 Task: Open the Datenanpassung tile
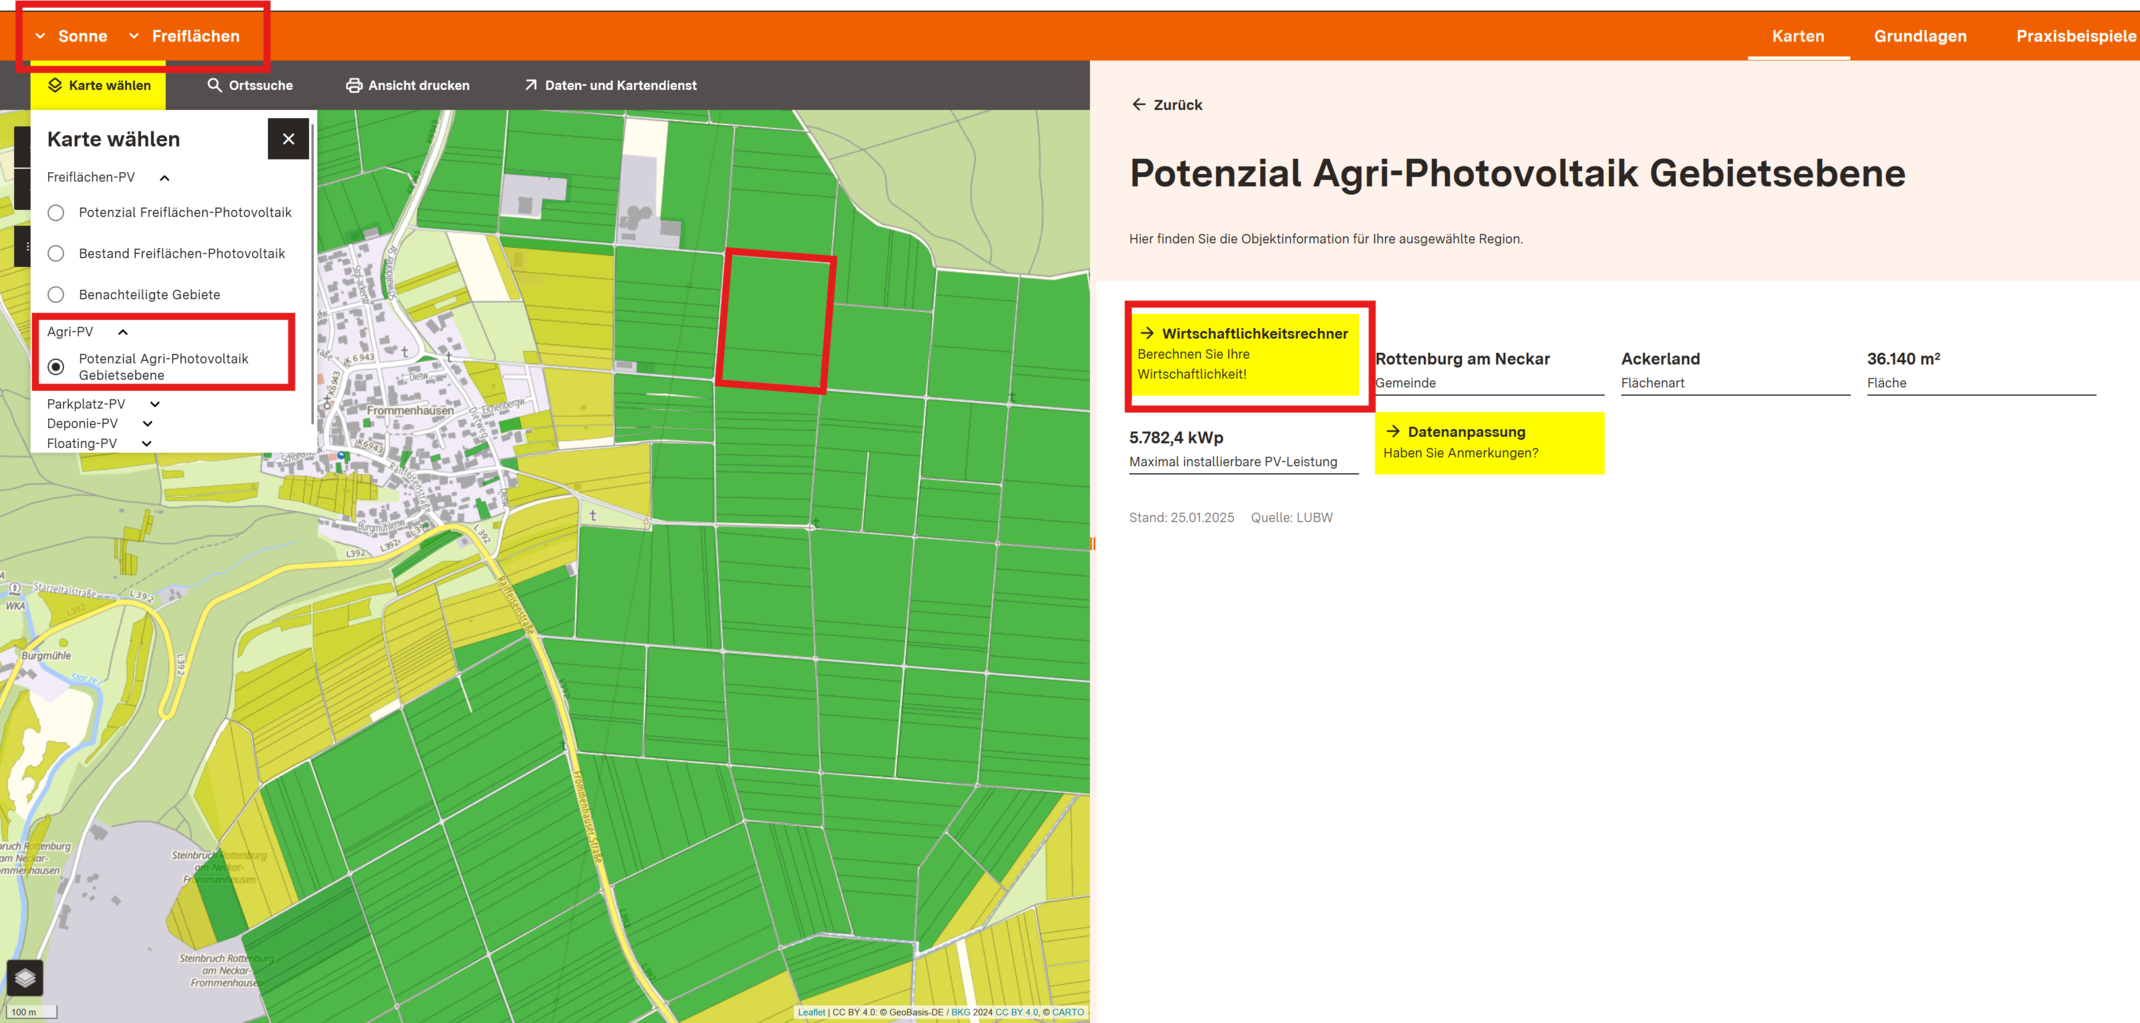pyautogui.click(x=1489, y=442)
